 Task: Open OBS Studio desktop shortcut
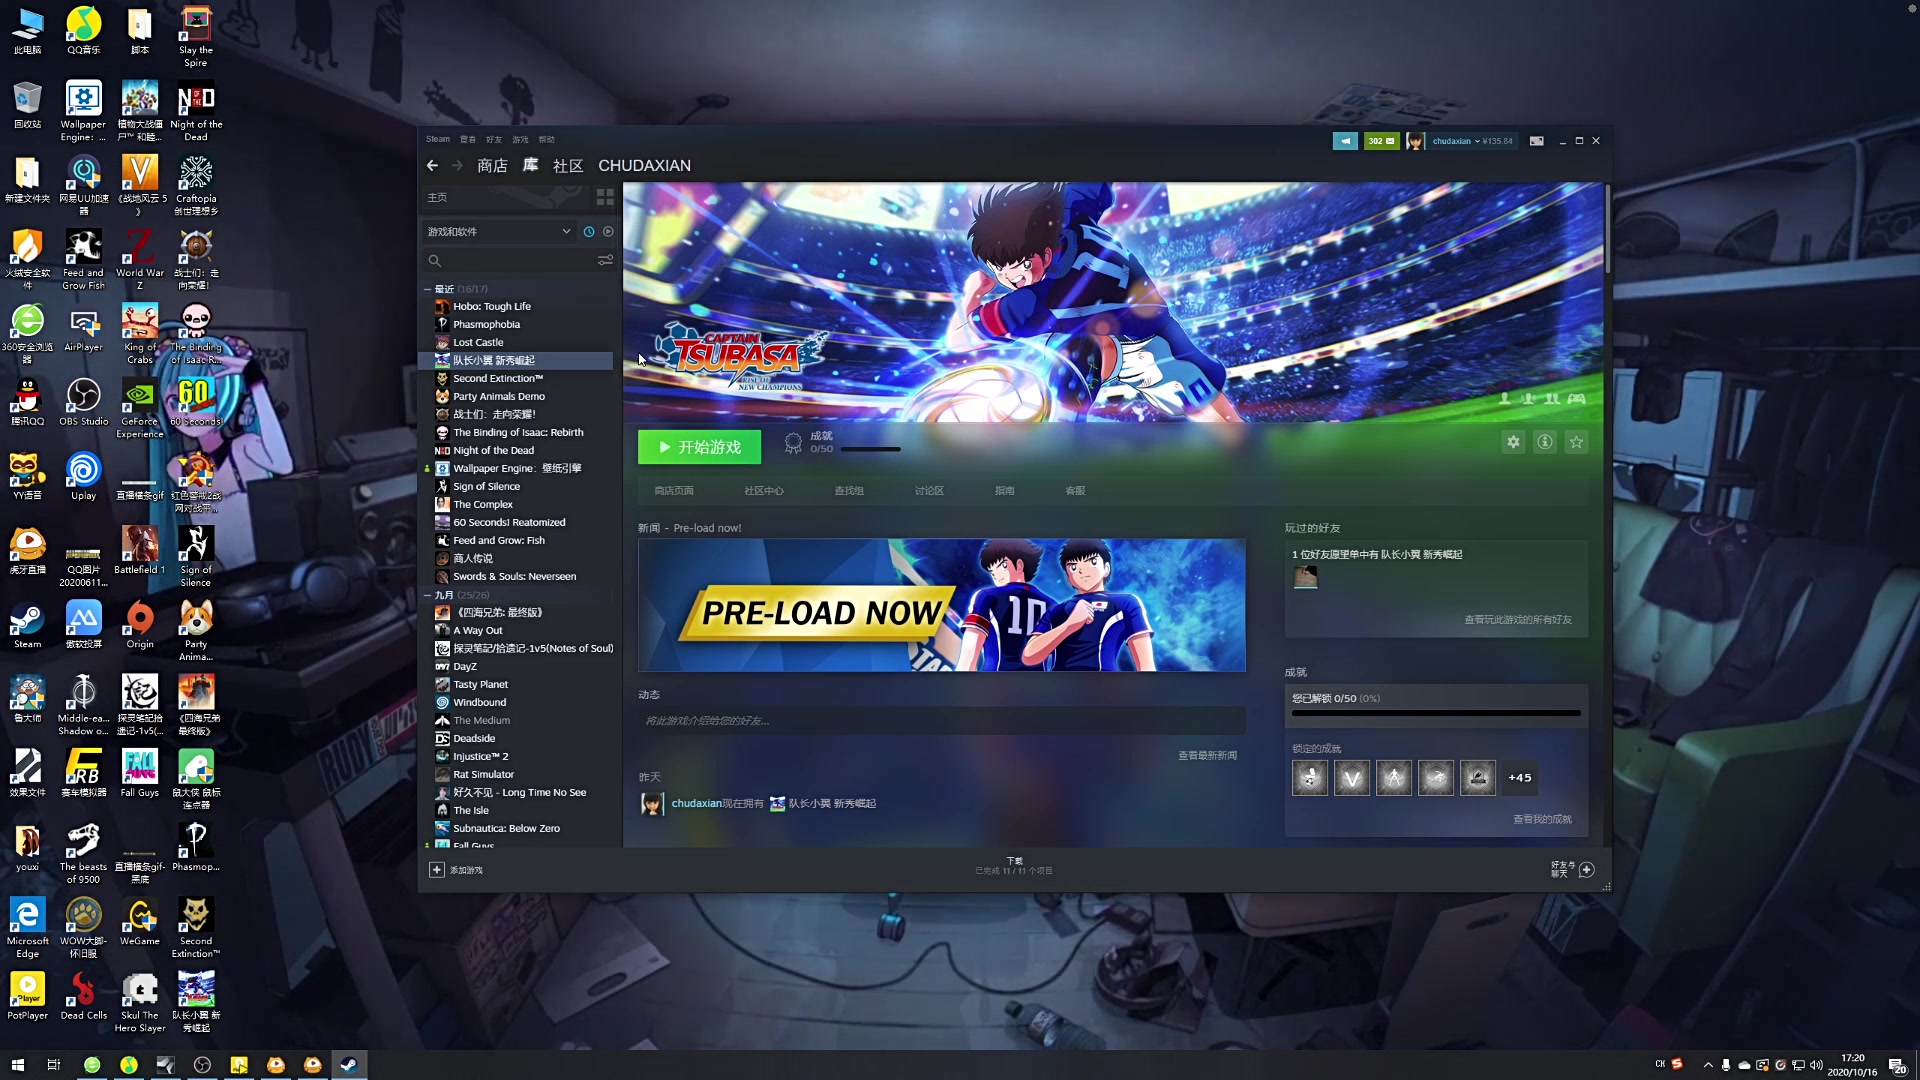(83, 402)
